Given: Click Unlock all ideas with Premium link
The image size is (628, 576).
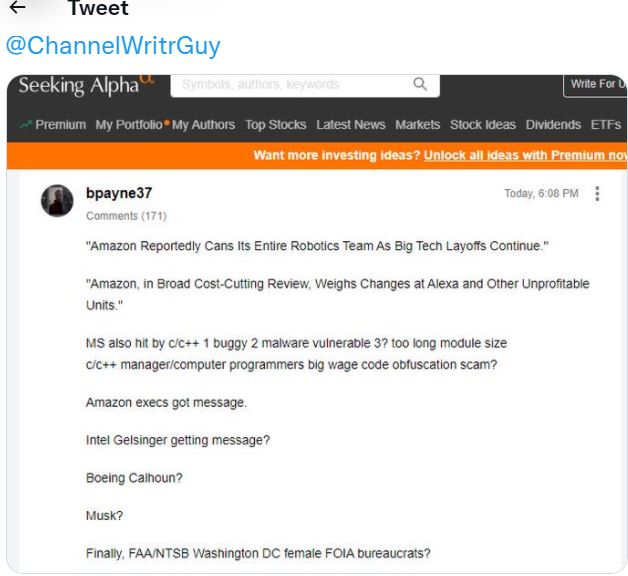Looking at the screenshot, I should tap(525, 155).
